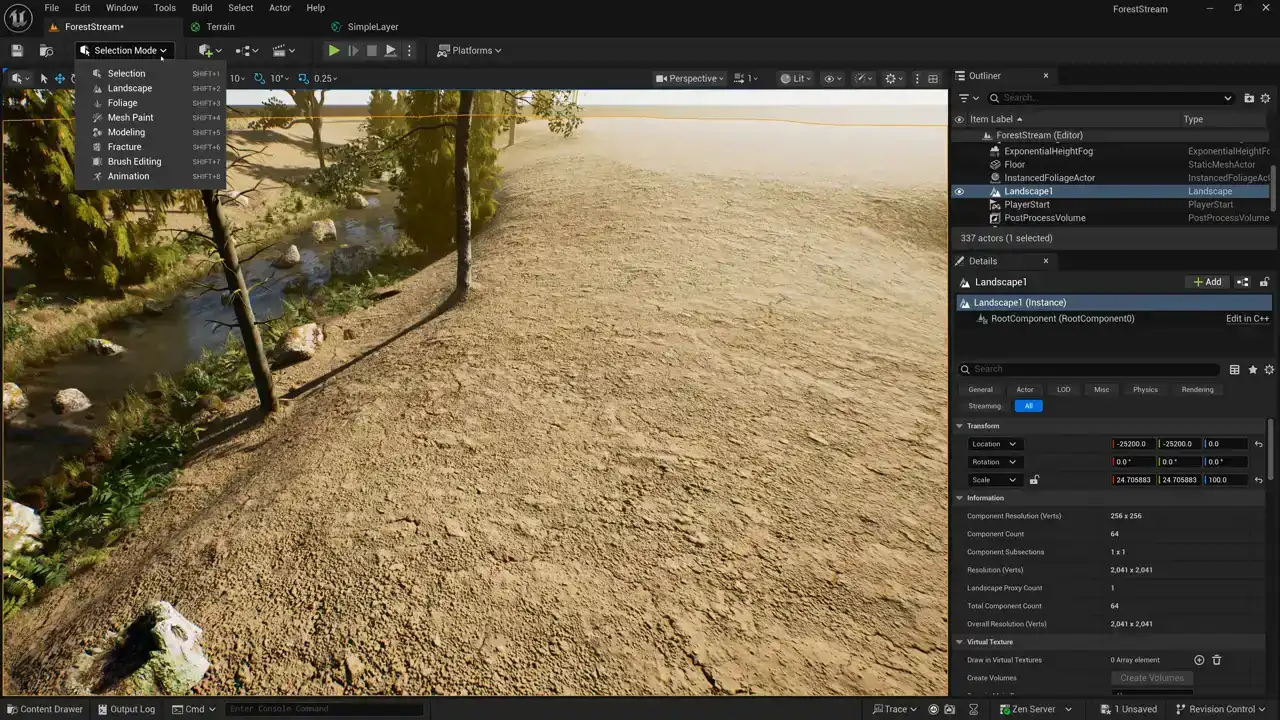This screenshot has width=1280, height=720.
Task: Open the Outliner settings gear
Action: pyautogui.click(x=1265, y=98)
